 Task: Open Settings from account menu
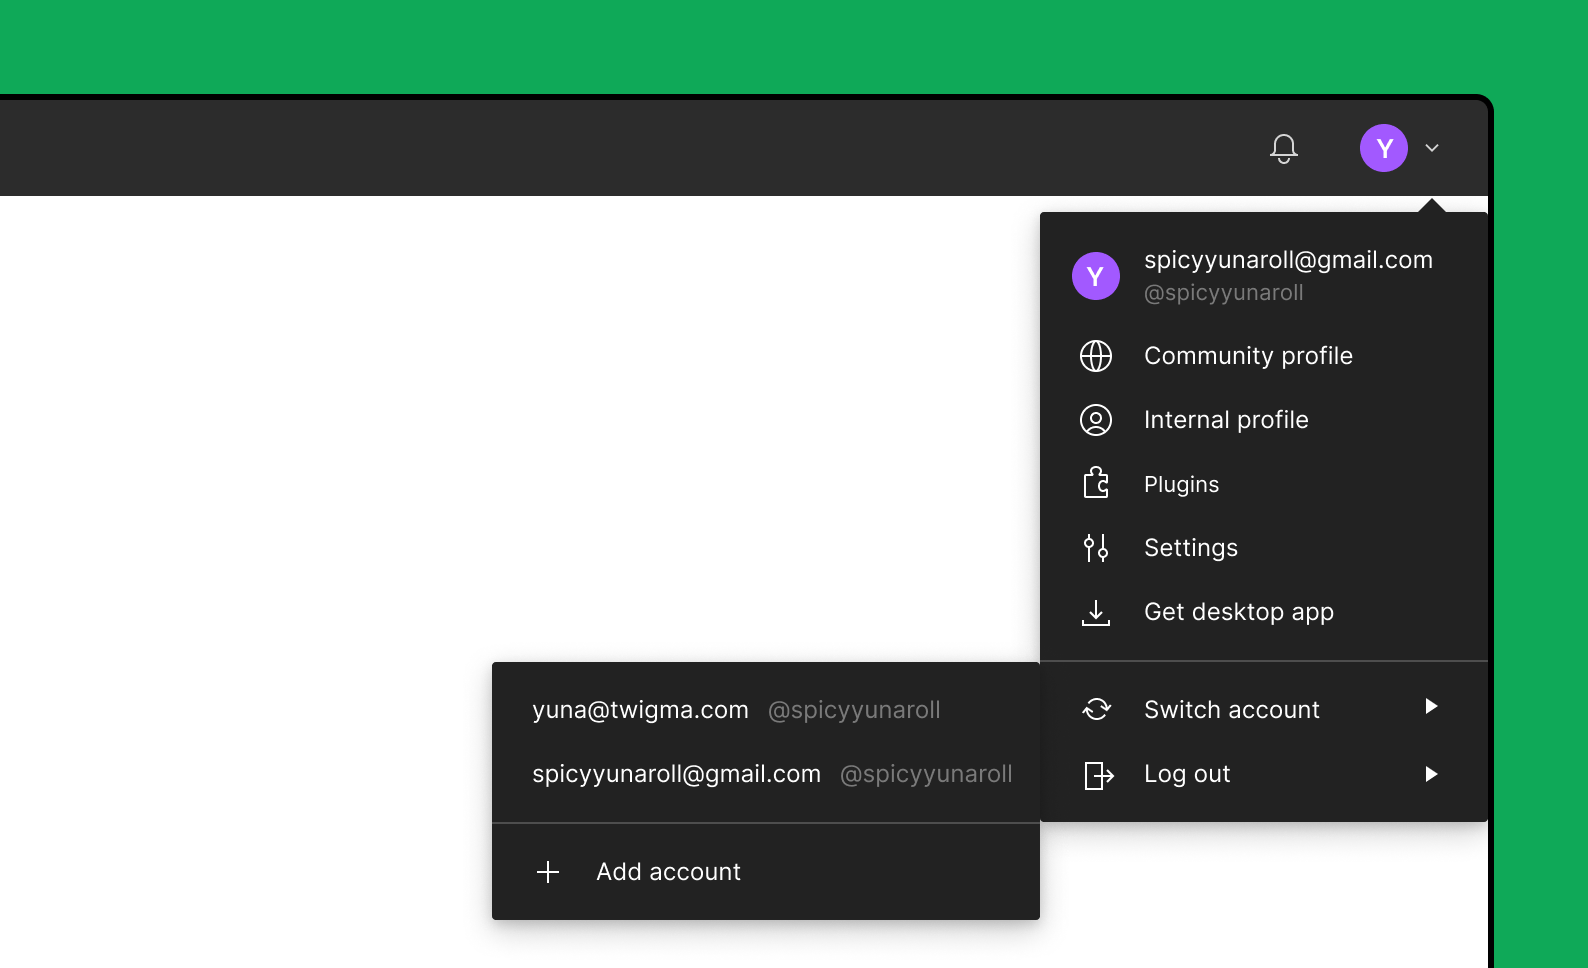tap(1264, 548)
